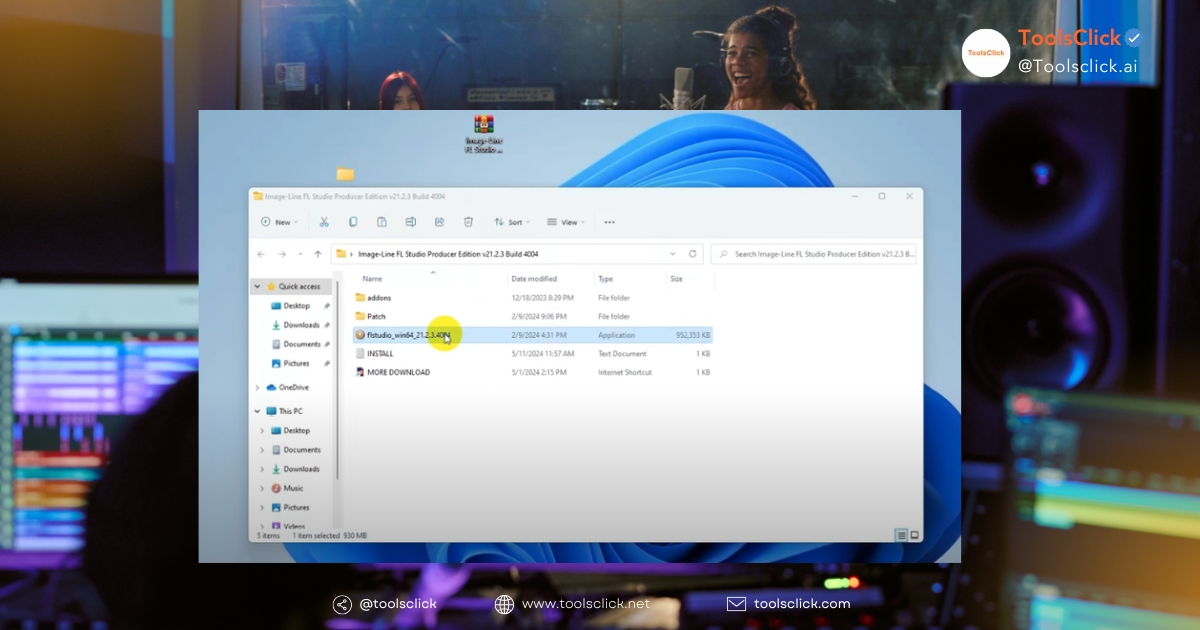Open the See more (three dots) menu
1200x630 pixels.
tap(609, 222)
